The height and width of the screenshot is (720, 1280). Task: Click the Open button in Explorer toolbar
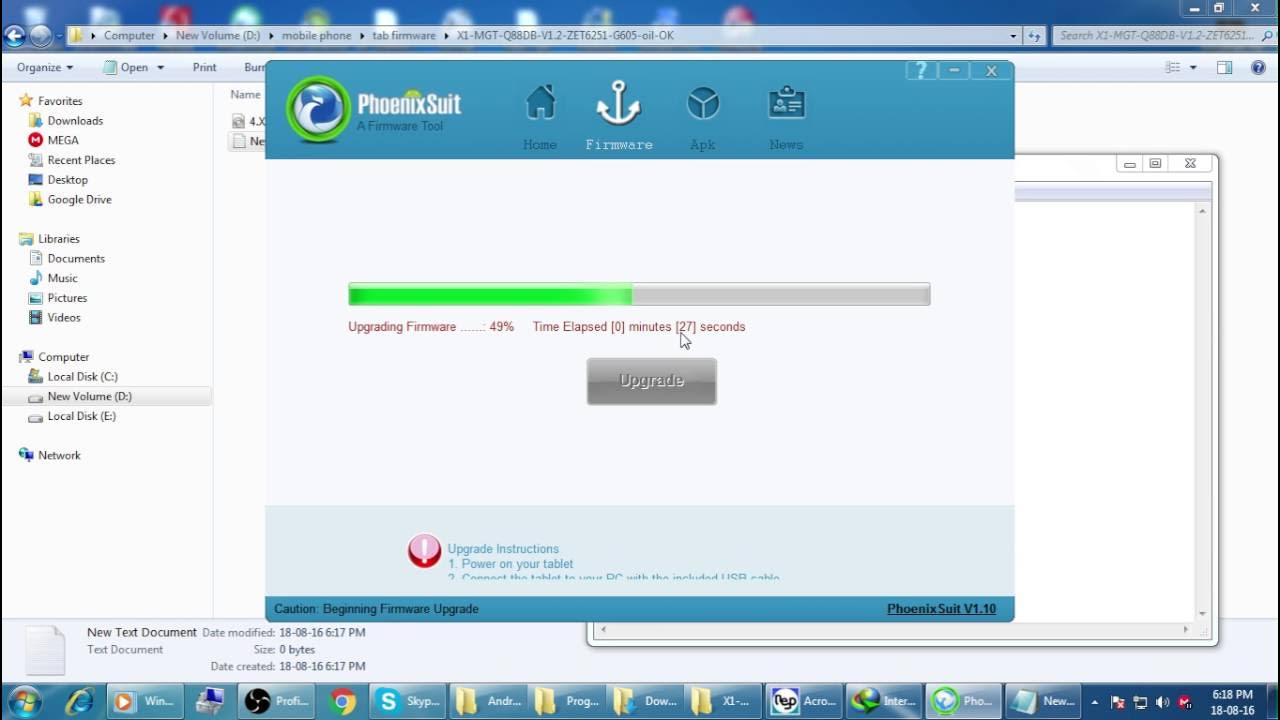(126, 67)
